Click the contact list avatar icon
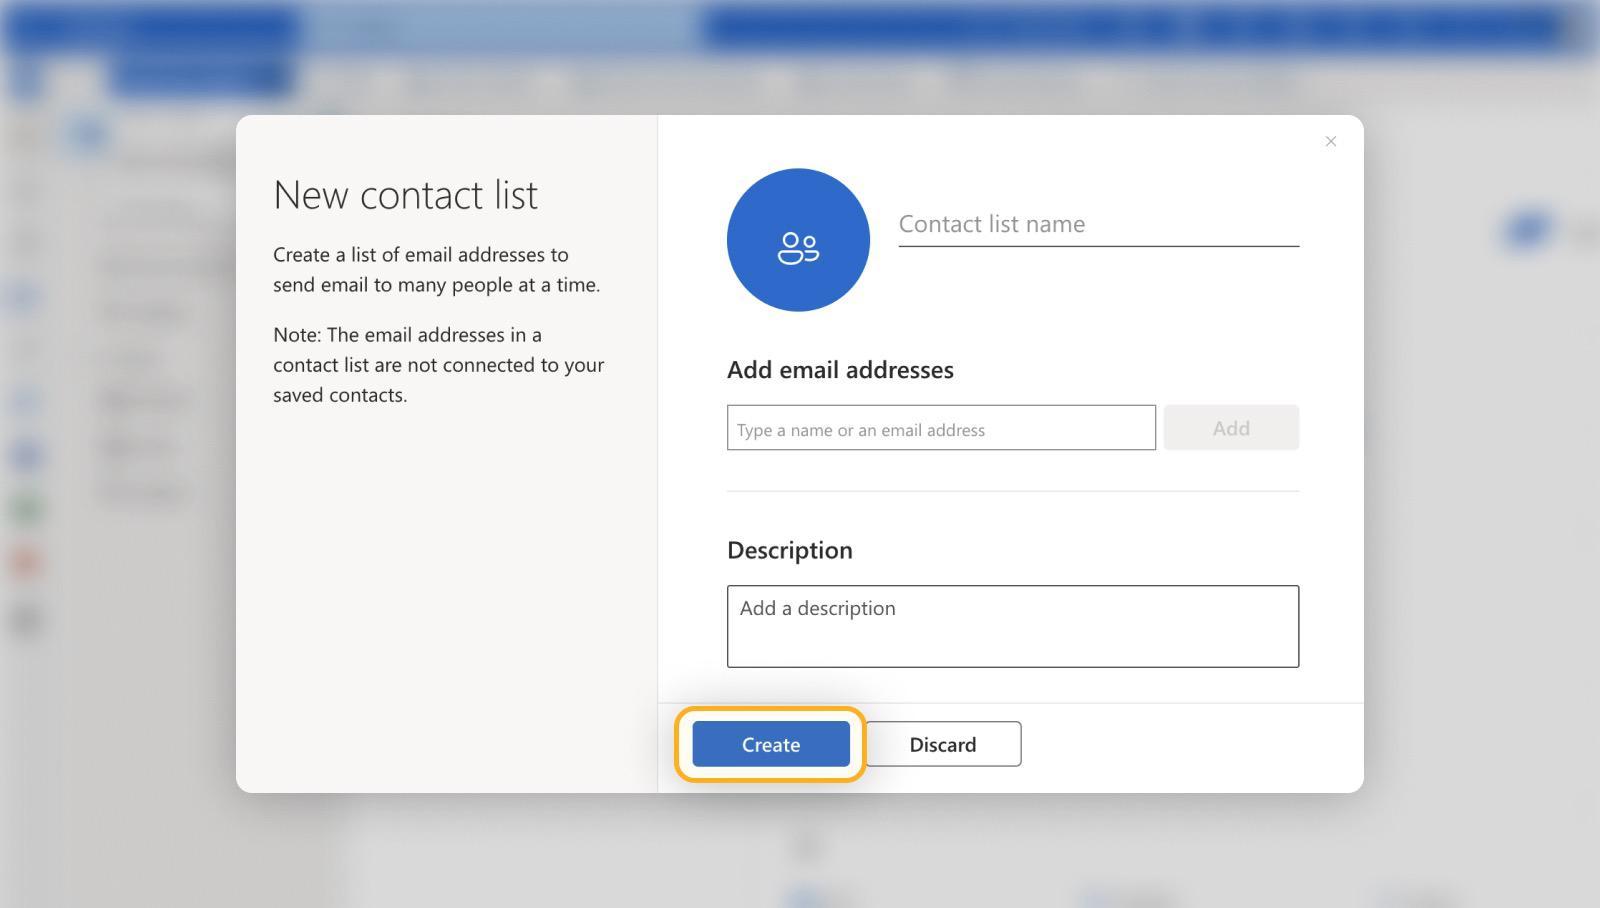 coord(798,240)
